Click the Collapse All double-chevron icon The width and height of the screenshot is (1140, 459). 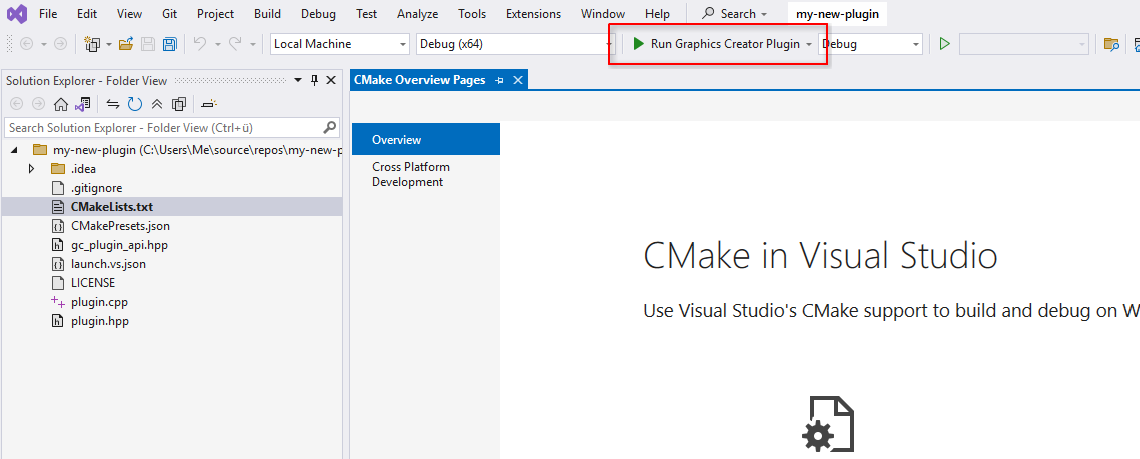pos(156,104)
